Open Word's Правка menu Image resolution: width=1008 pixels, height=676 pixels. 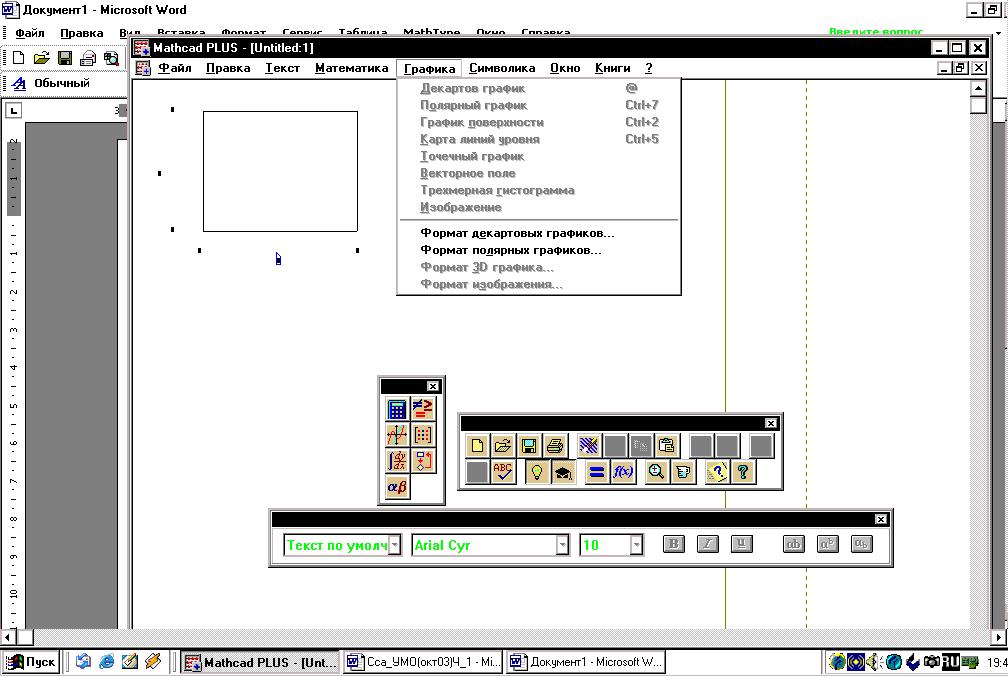pyautogui.click(x=82, y=33)
